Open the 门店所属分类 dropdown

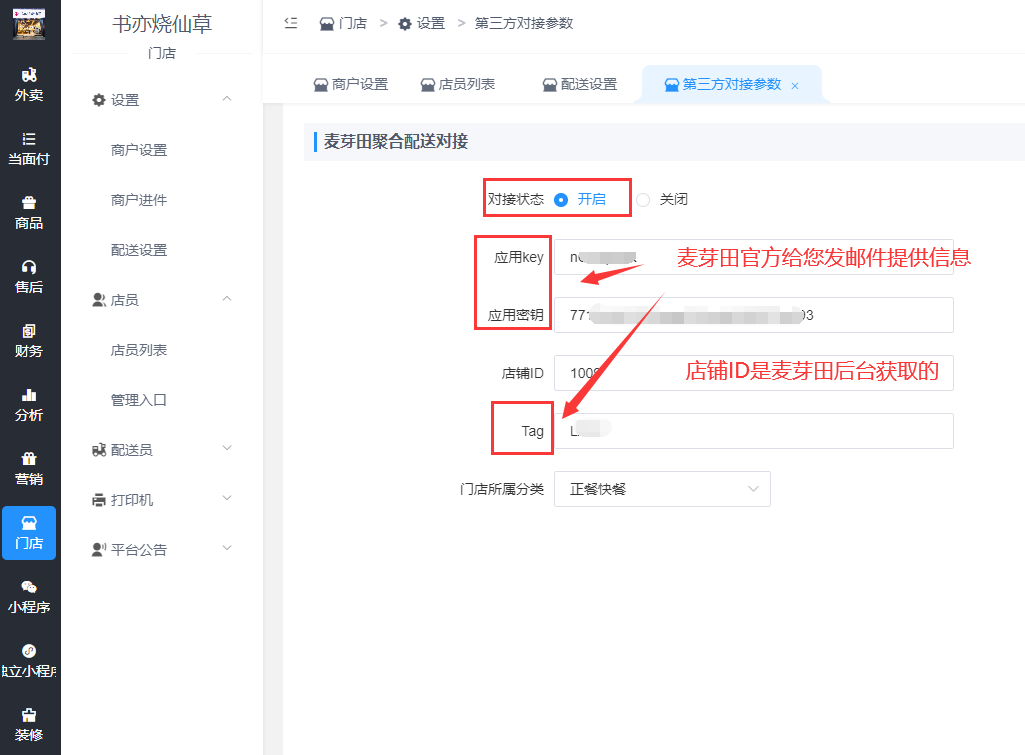662,489
